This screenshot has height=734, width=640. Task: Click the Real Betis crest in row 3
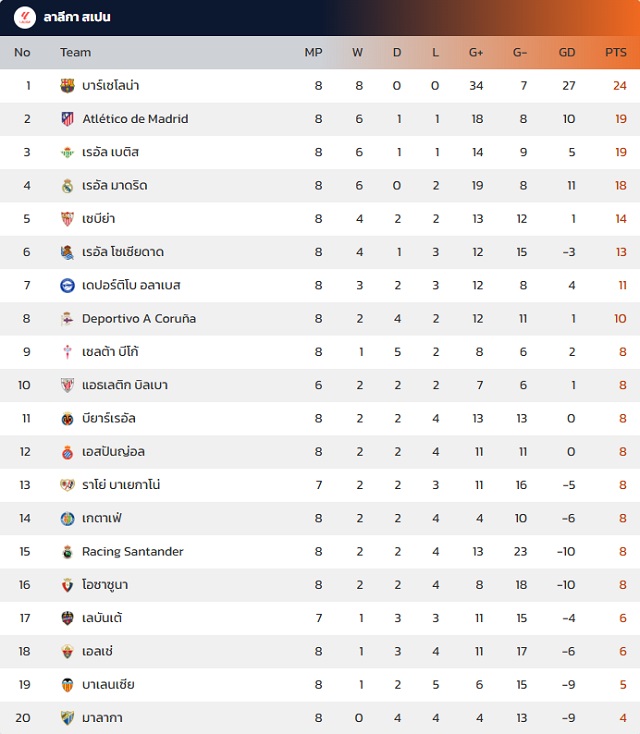[x=67, y=152]
